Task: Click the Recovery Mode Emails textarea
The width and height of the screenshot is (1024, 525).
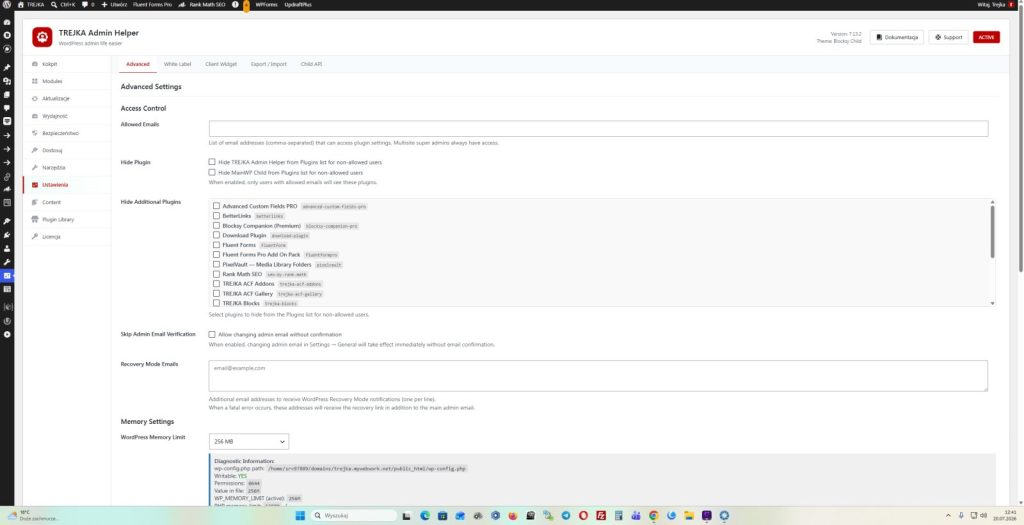Action: click(x=598, y=376)
